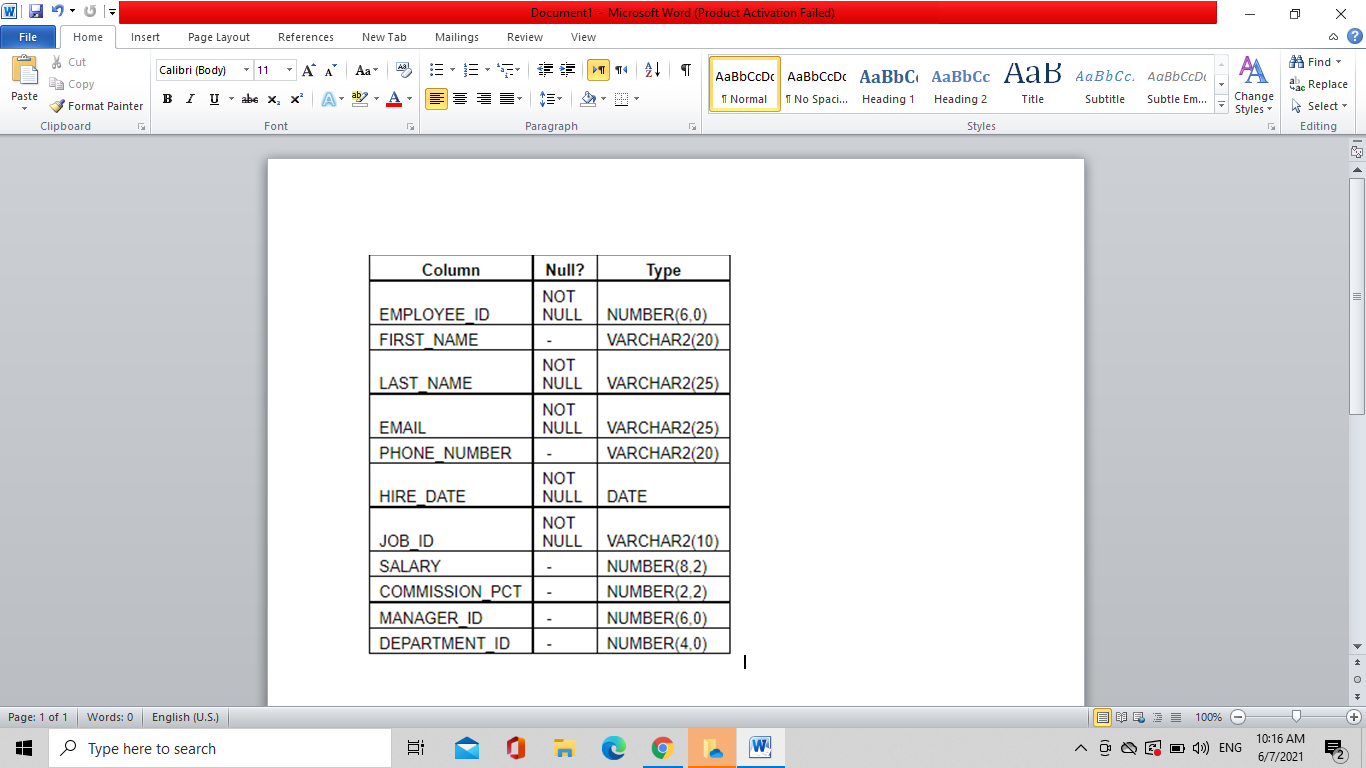The image size is (1366, 768).
Task: Toggle Underline formatting
Action: coord(212,99)
